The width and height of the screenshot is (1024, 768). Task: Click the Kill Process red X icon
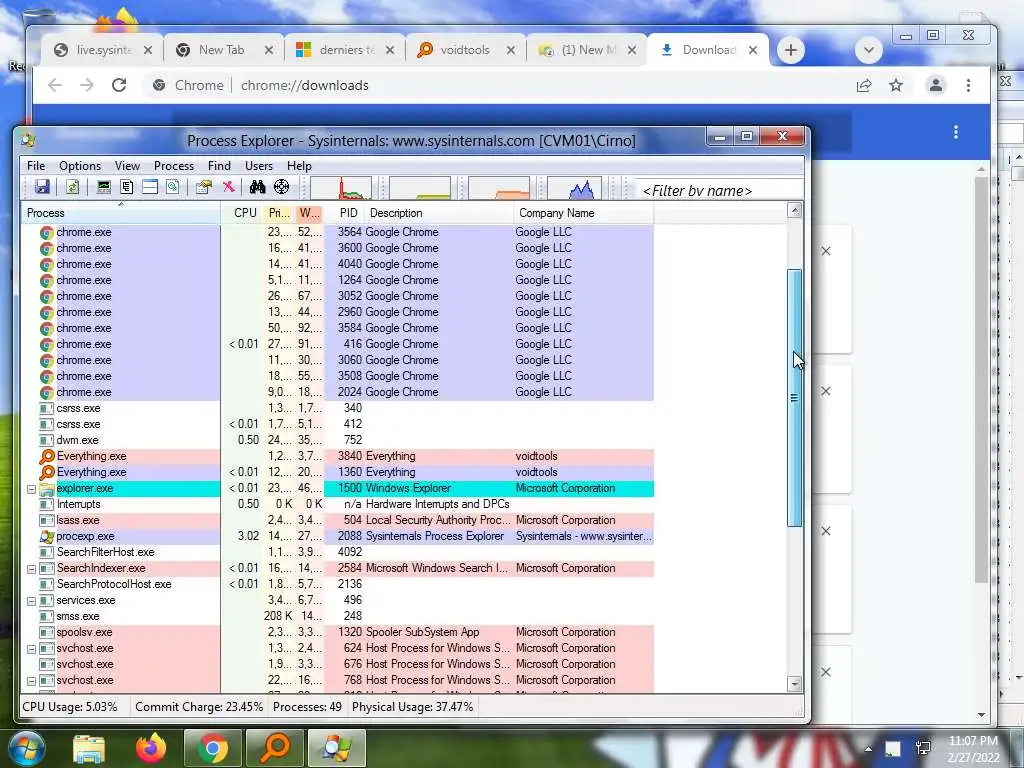click(228, 187)
